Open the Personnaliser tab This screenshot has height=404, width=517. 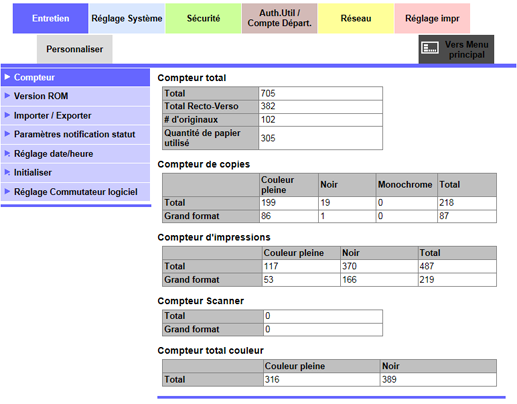tap(75, 49)
